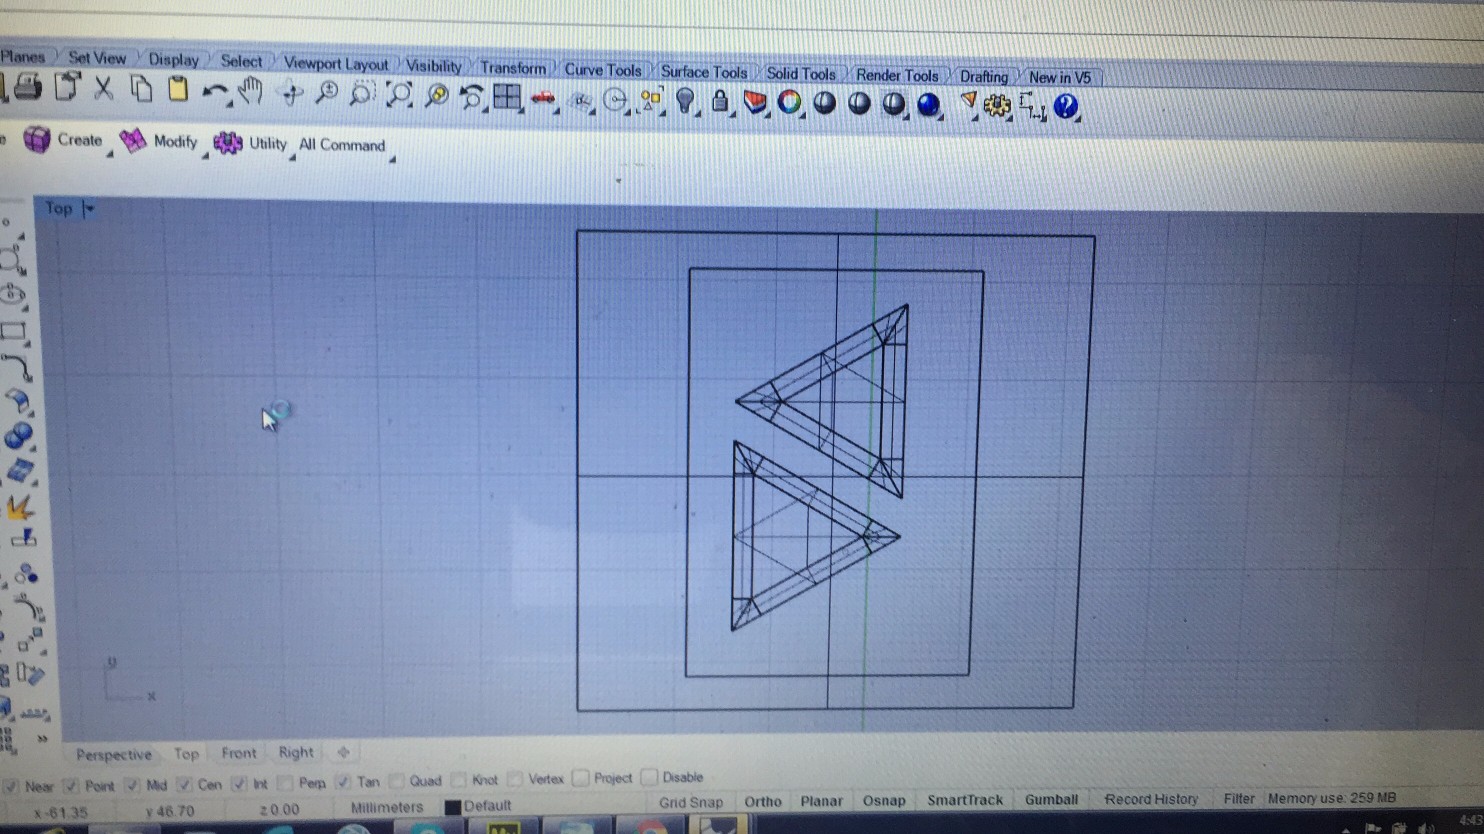Enable the Project osnap checkbox
Image resolution: width=1484 pixels, height=834 pixels.
tap(580, 778)
